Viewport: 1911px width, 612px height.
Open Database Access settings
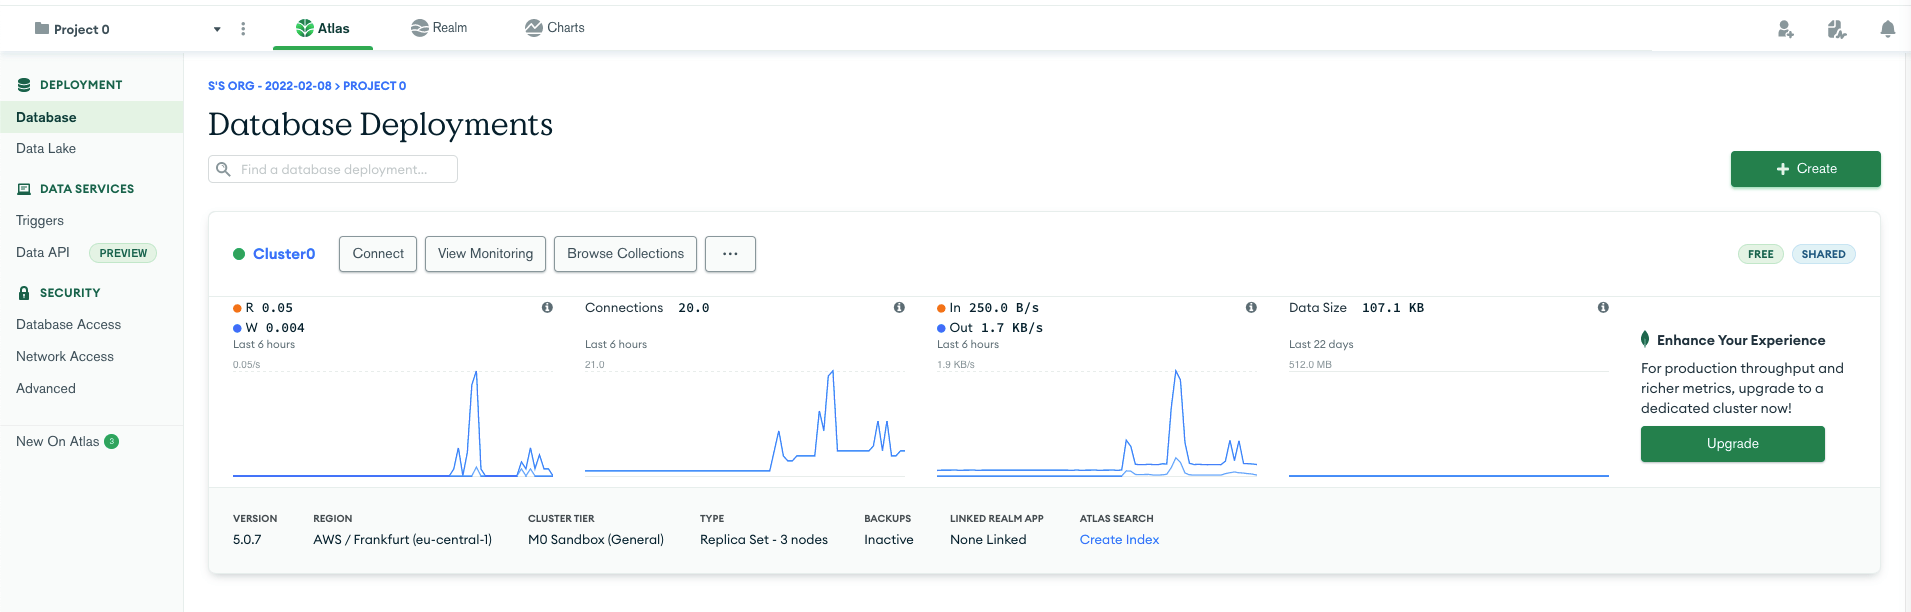point(68,324)
